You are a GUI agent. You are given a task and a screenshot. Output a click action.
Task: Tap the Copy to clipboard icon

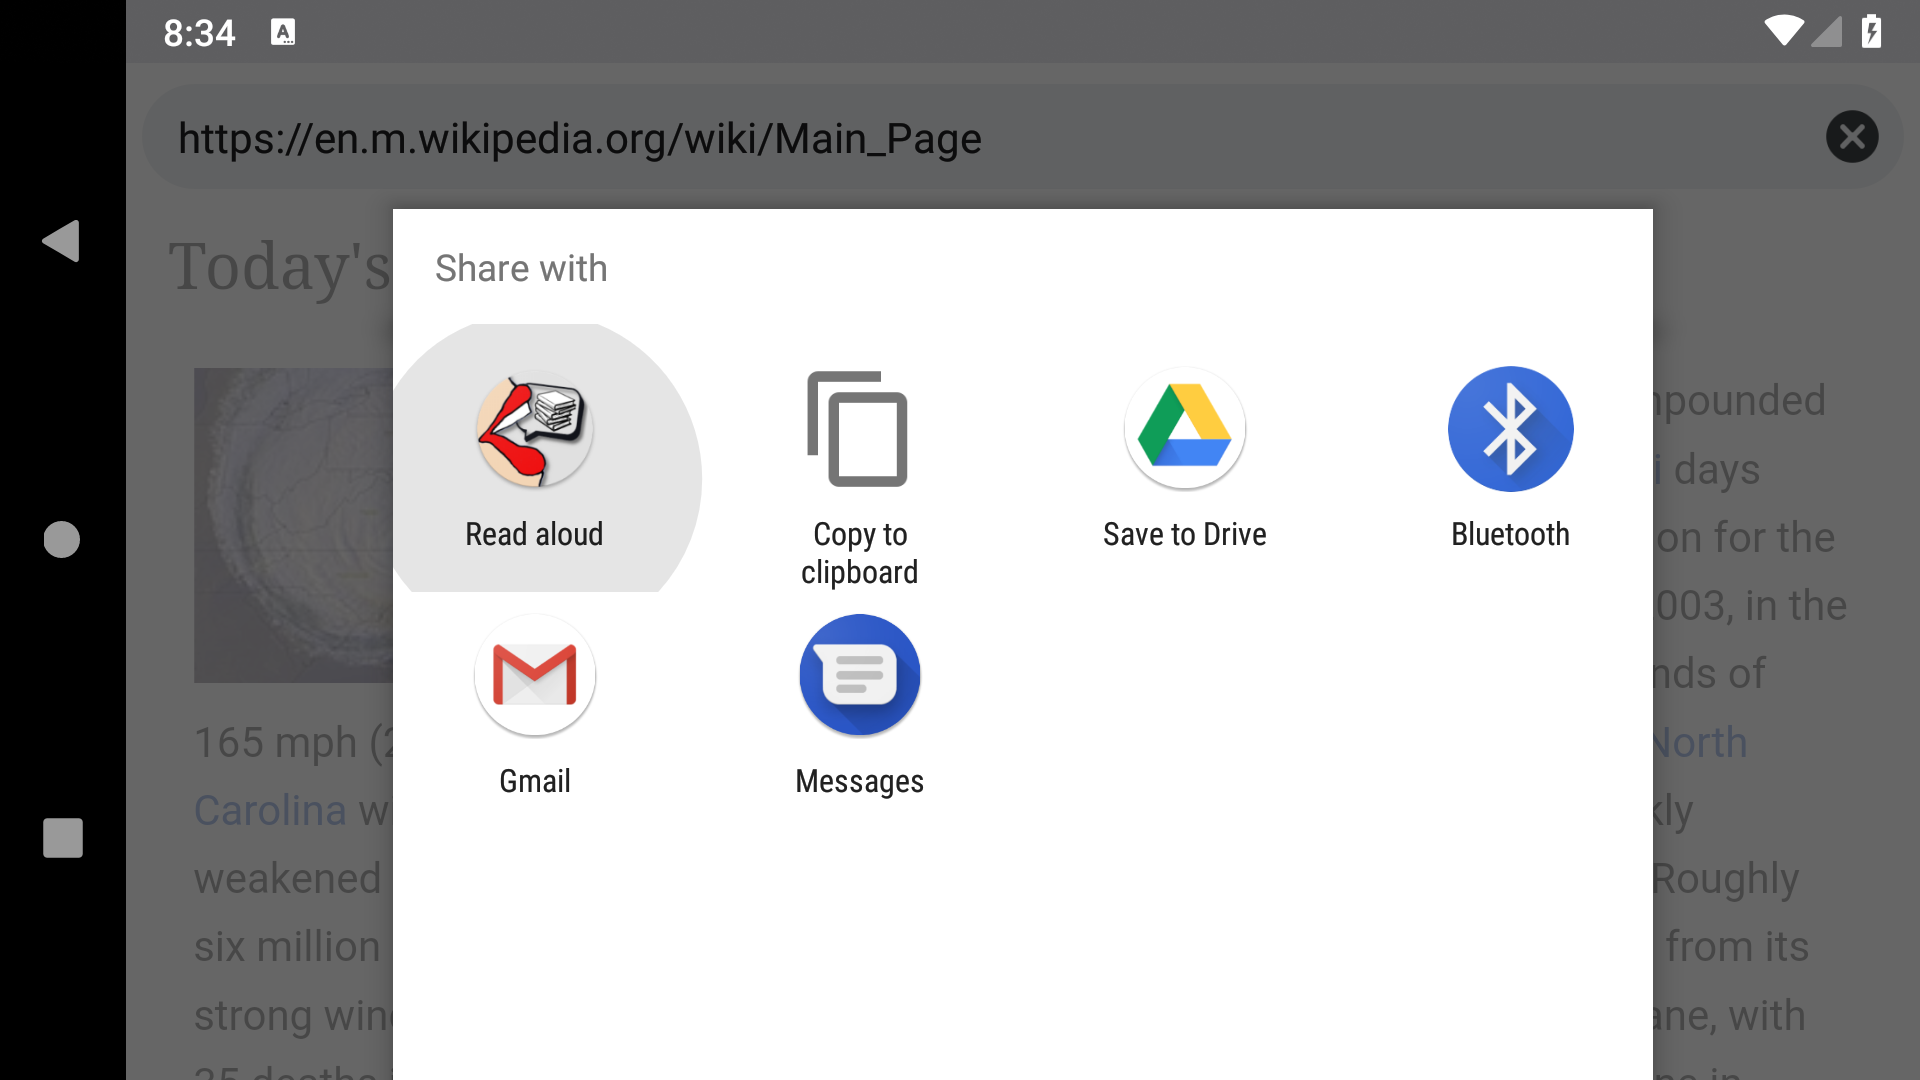click(858, 428)
